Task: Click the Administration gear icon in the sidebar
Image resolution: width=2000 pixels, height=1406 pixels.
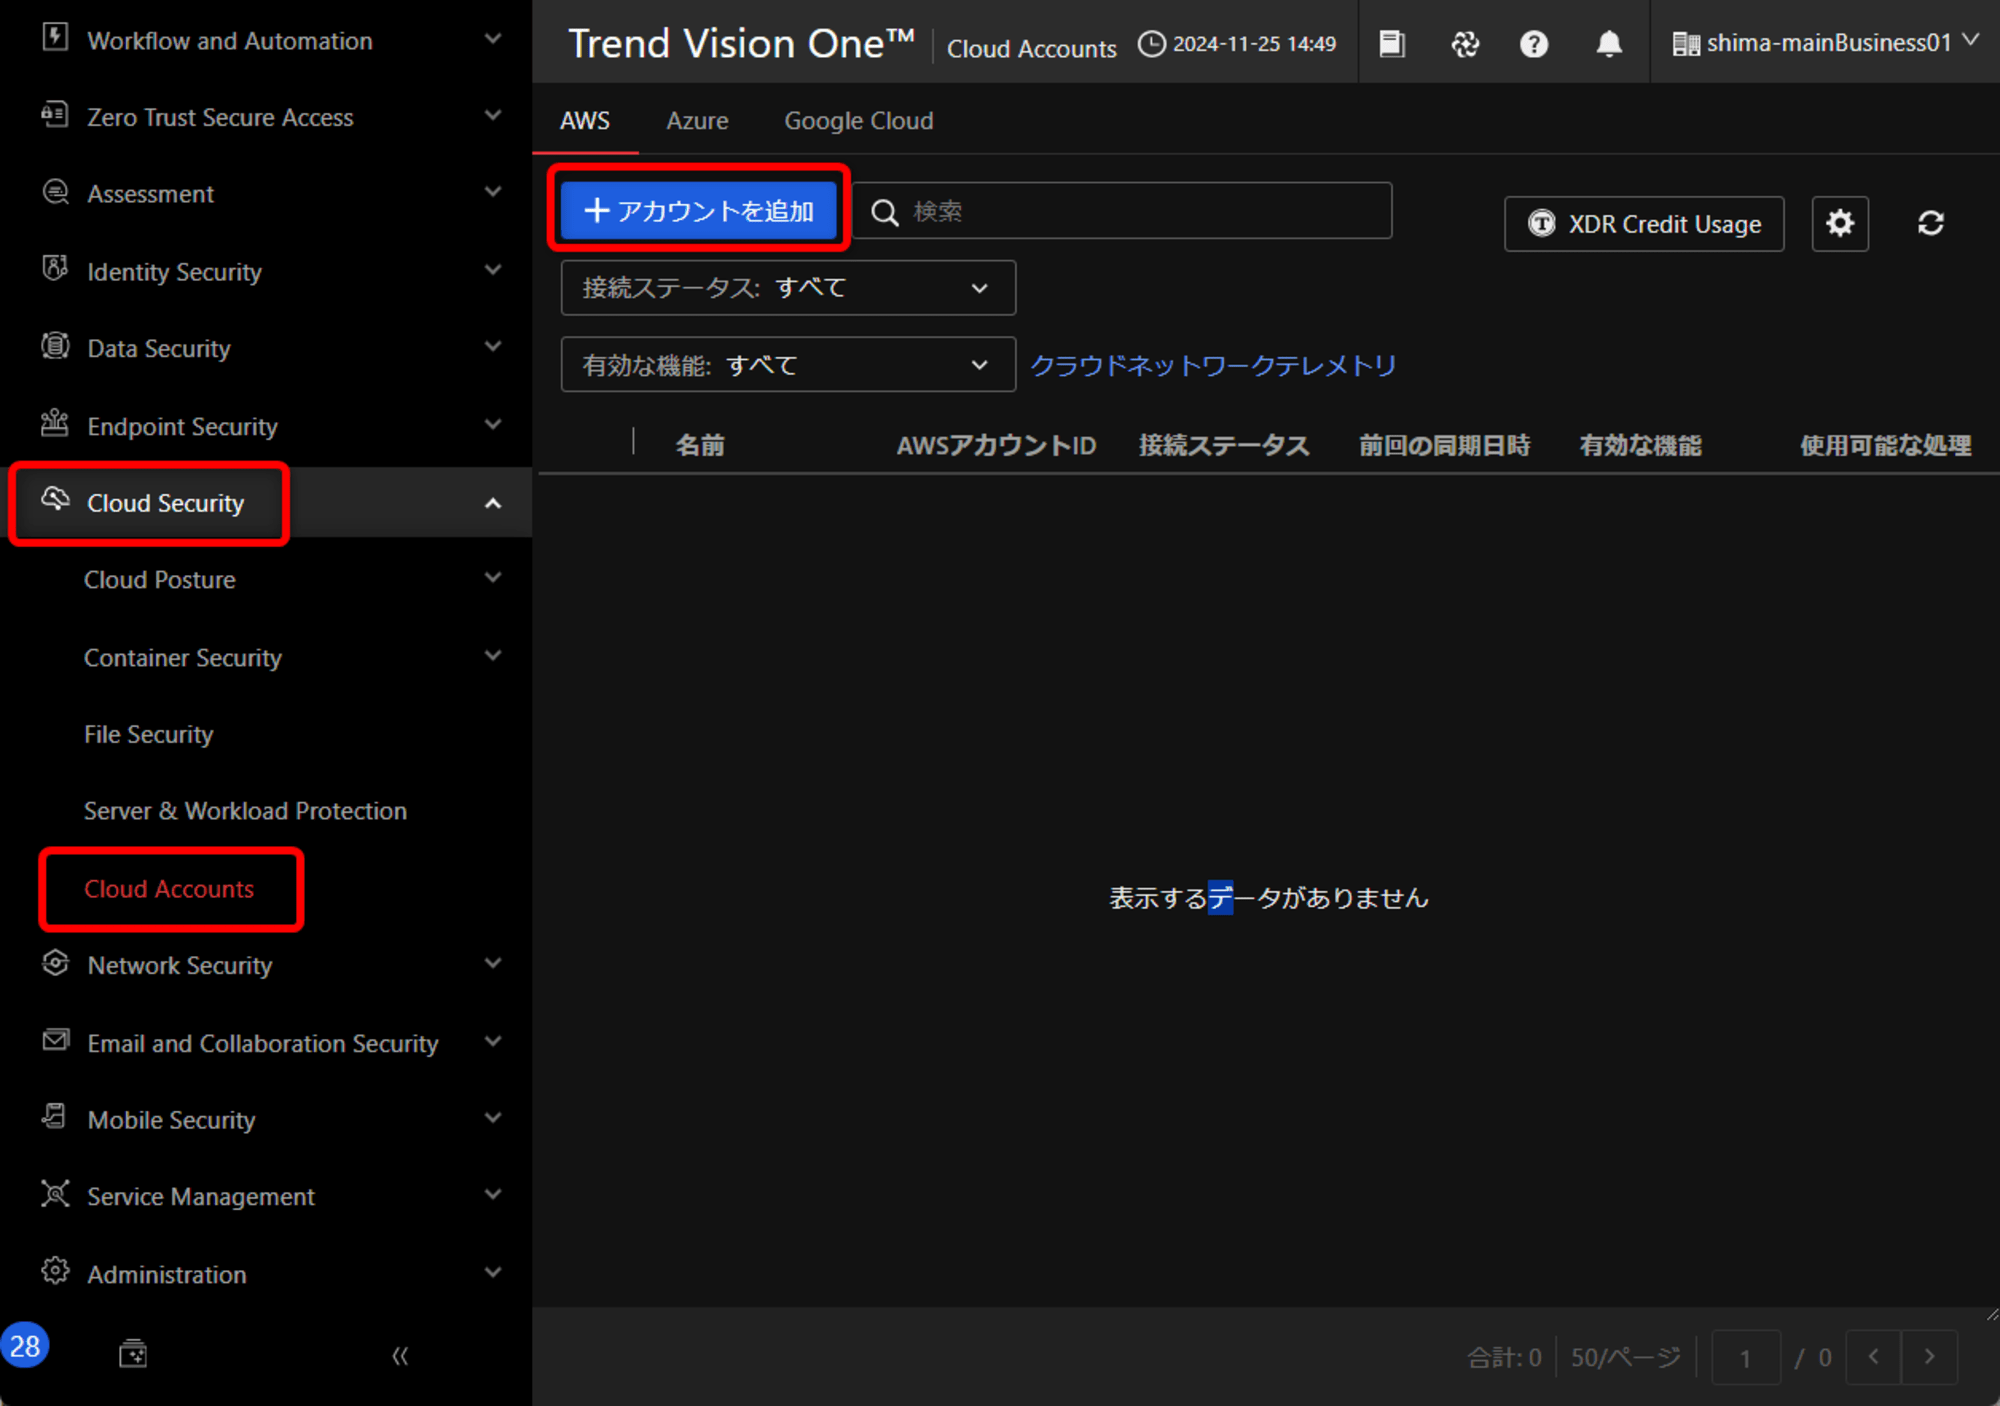Action: pos(55,1271)
